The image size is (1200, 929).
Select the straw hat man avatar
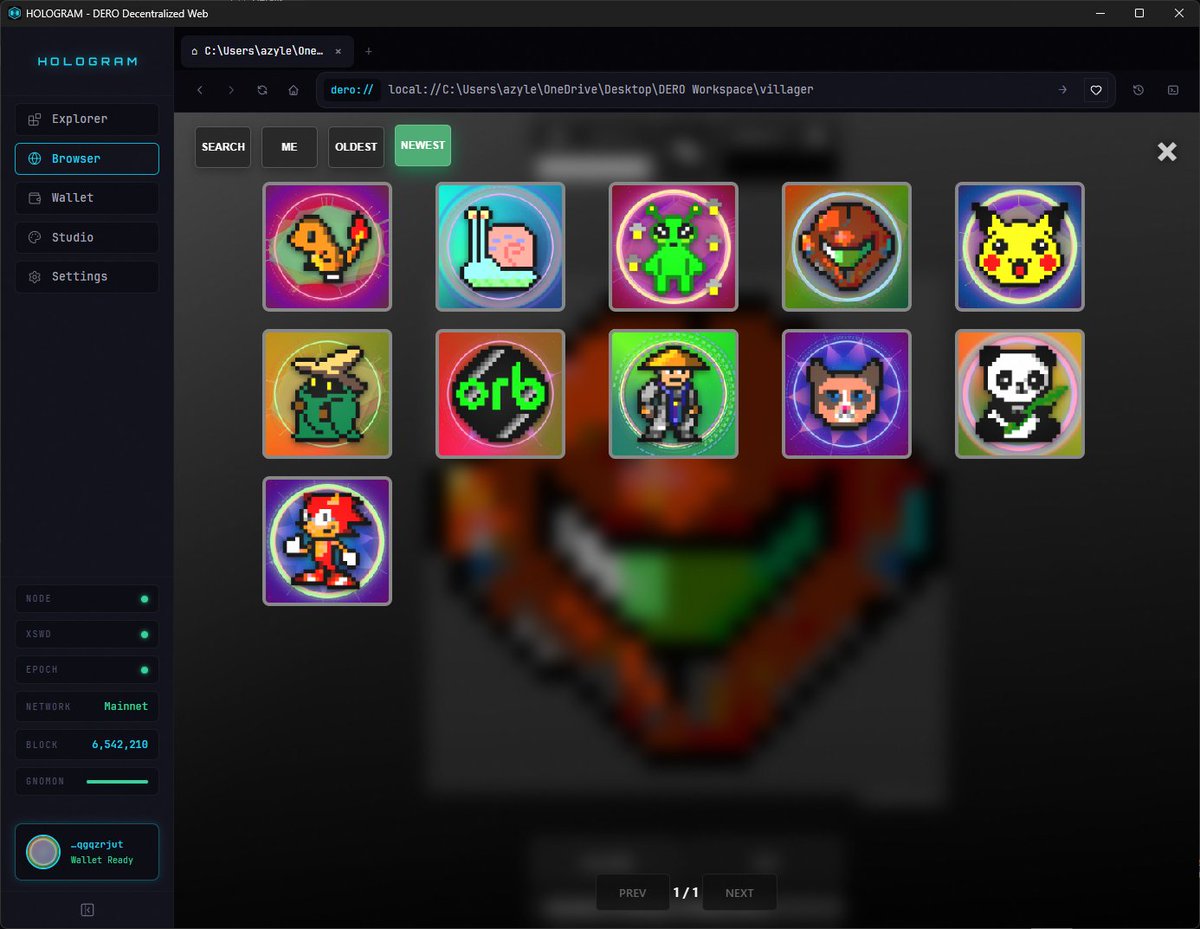674,394
